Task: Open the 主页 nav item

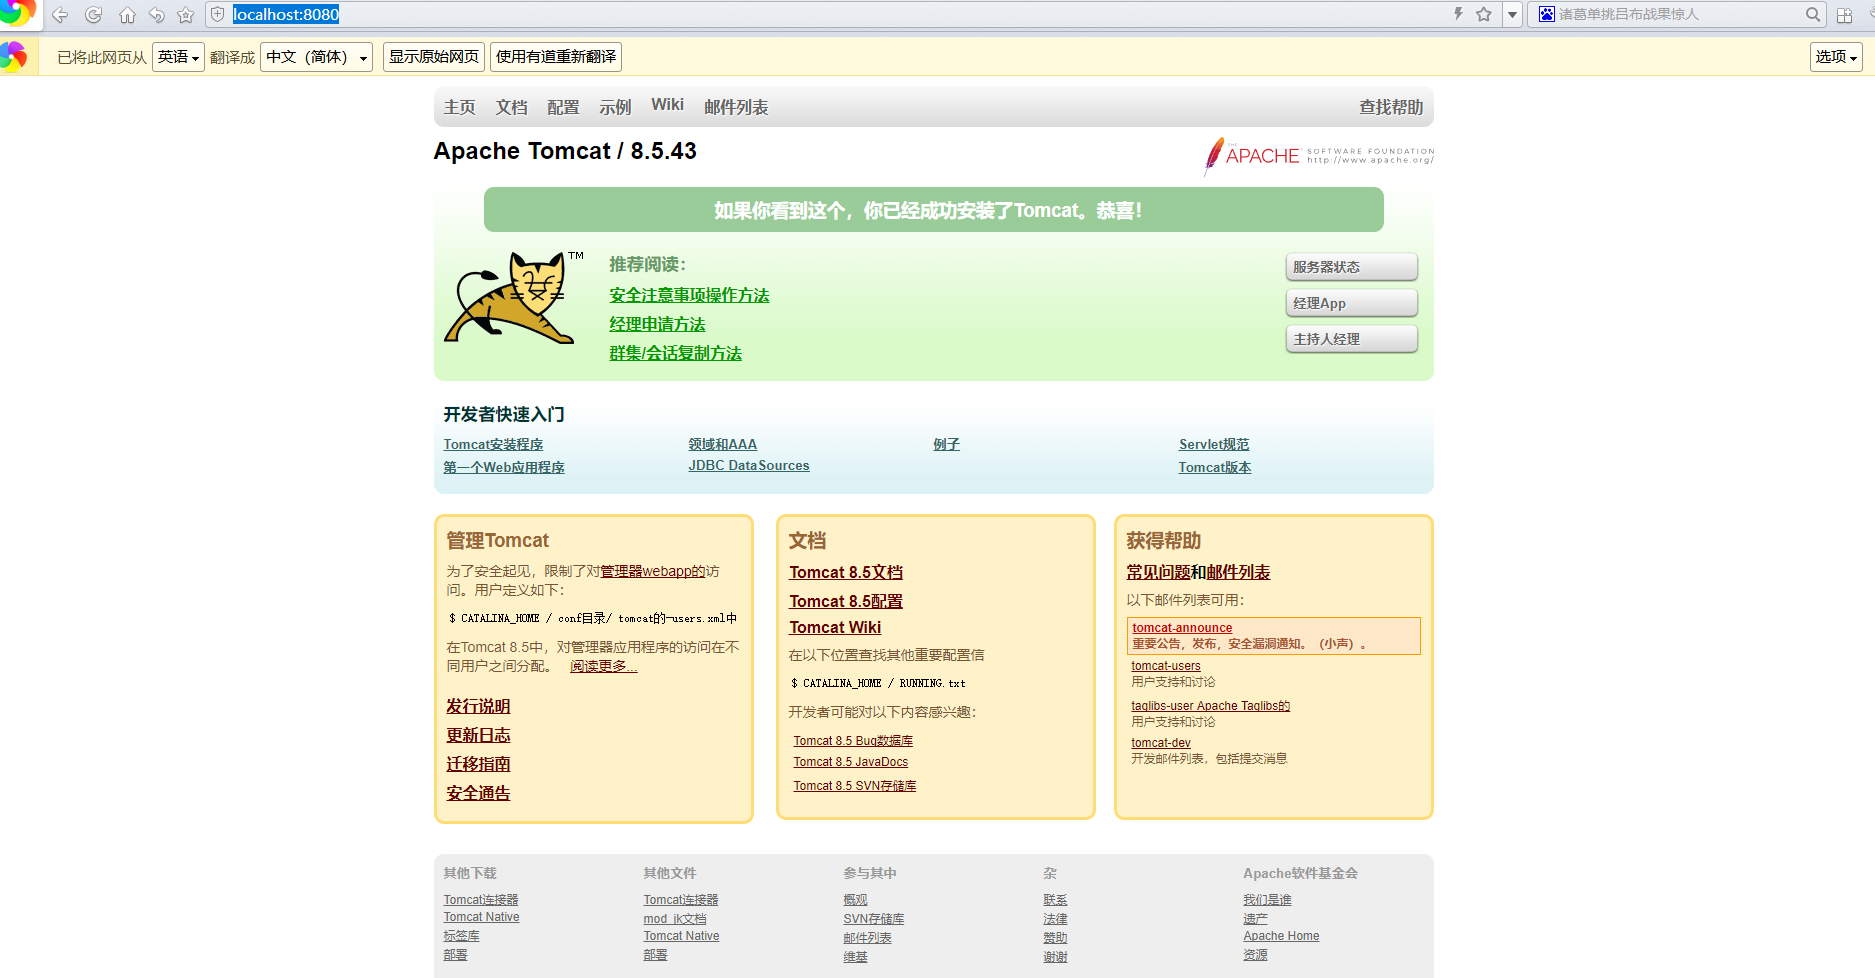Action: click(x=460, y=107)
